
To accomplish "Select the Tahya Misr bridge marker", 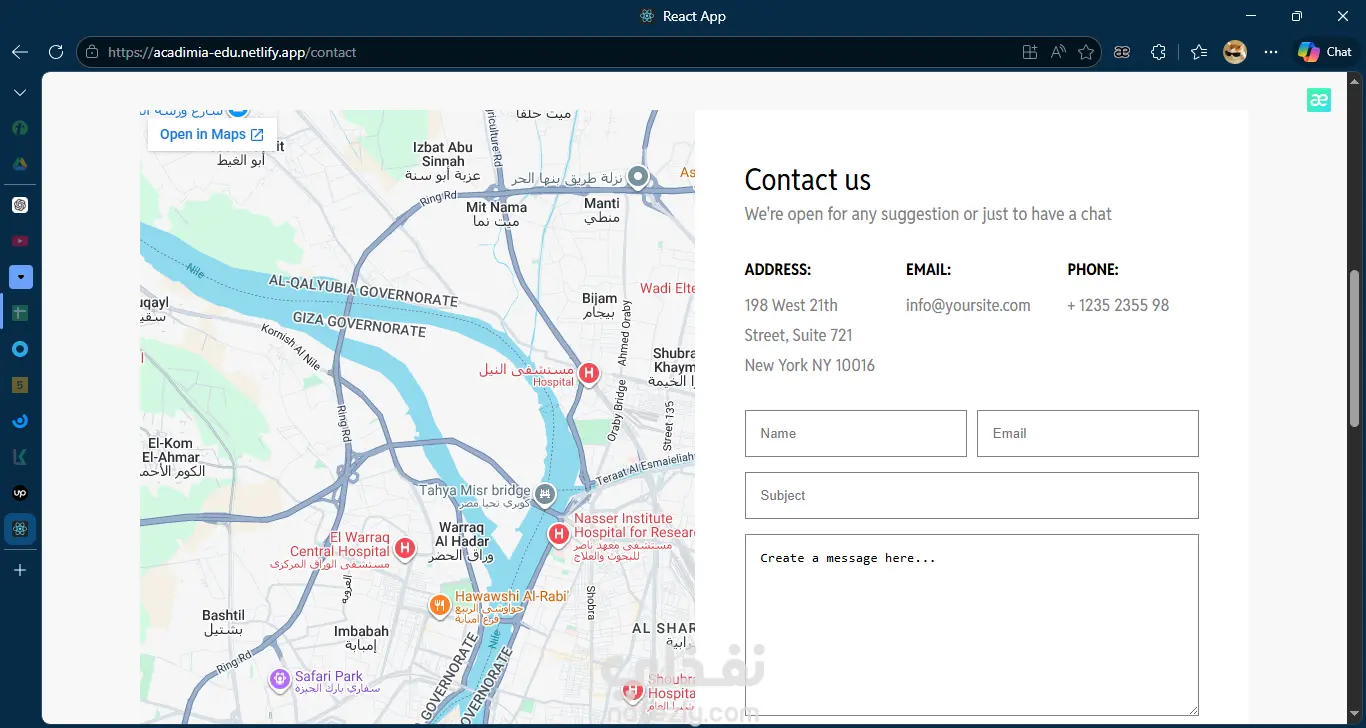I will click(x=543, y=493).
